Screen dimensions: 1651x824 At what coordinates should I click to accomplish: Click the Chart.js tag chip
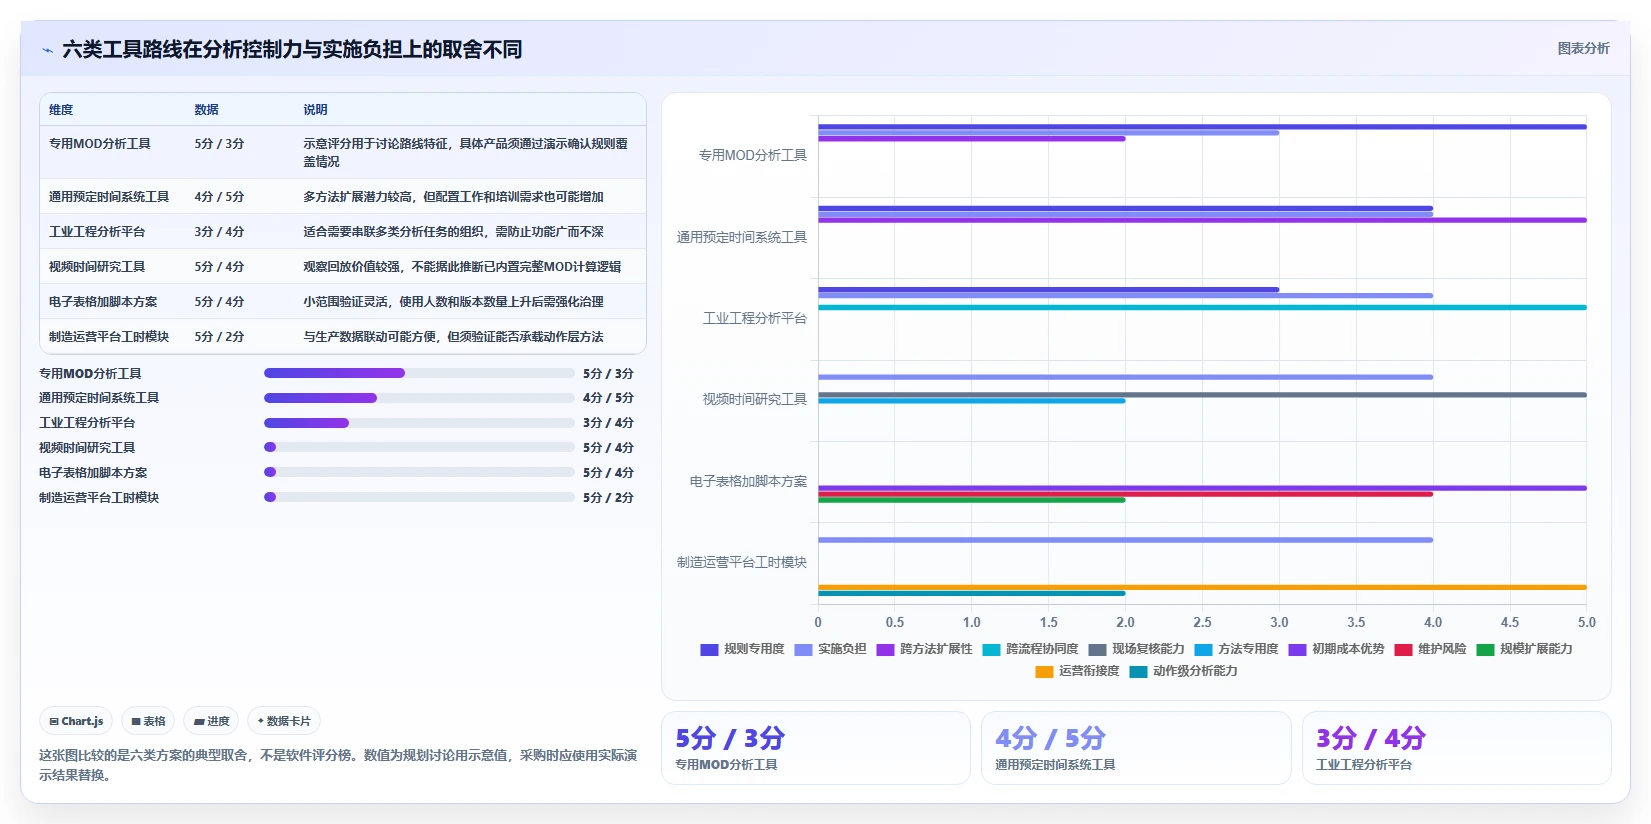coord(76,721)
